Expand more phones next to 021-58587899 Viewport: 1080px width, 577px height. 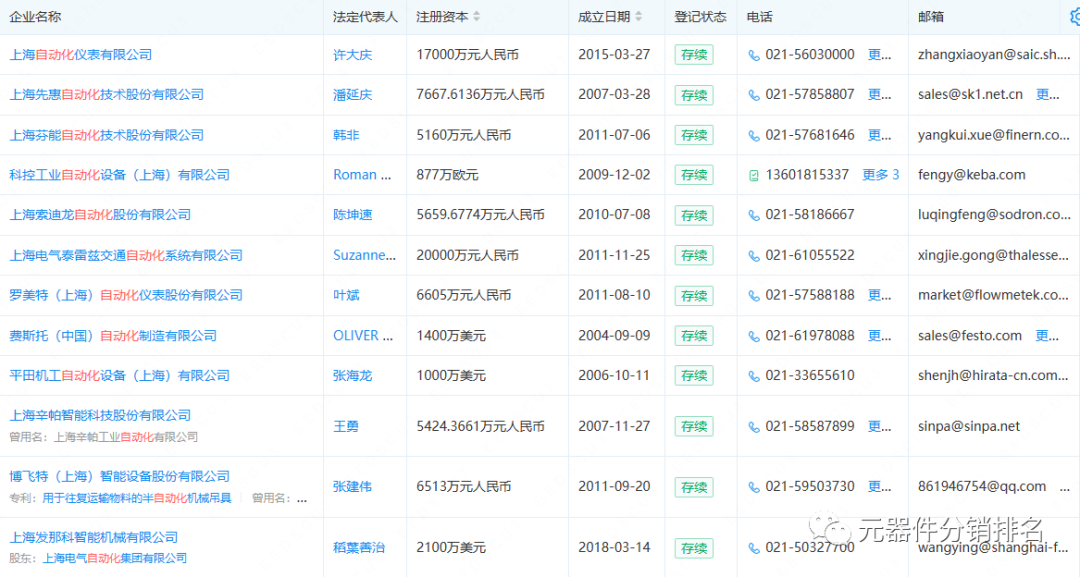[x=880, y=426]
